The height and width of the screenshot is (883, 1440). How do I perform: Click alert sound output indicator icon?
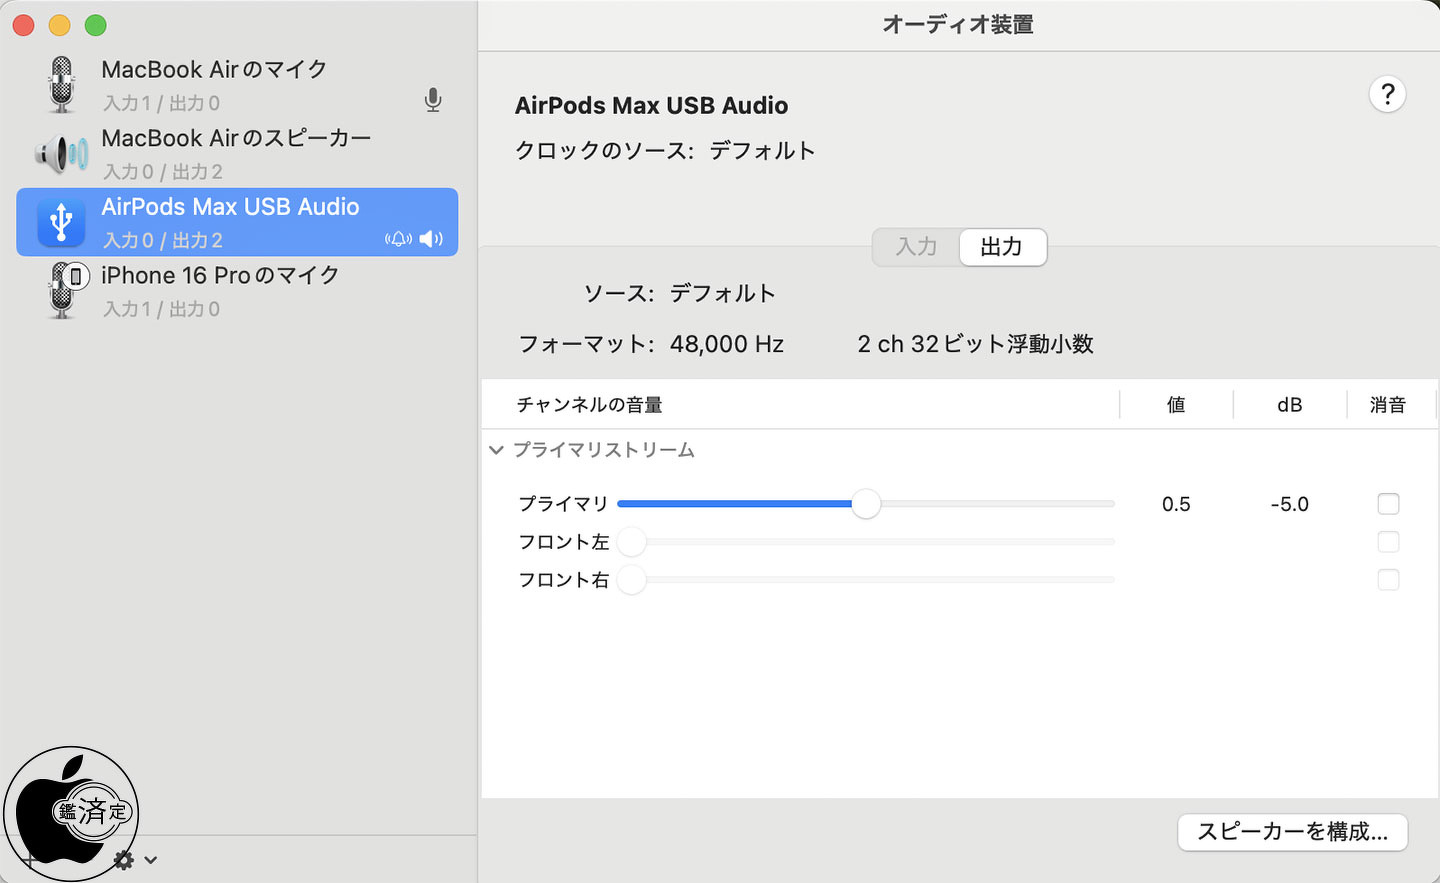tap(399, 239)
